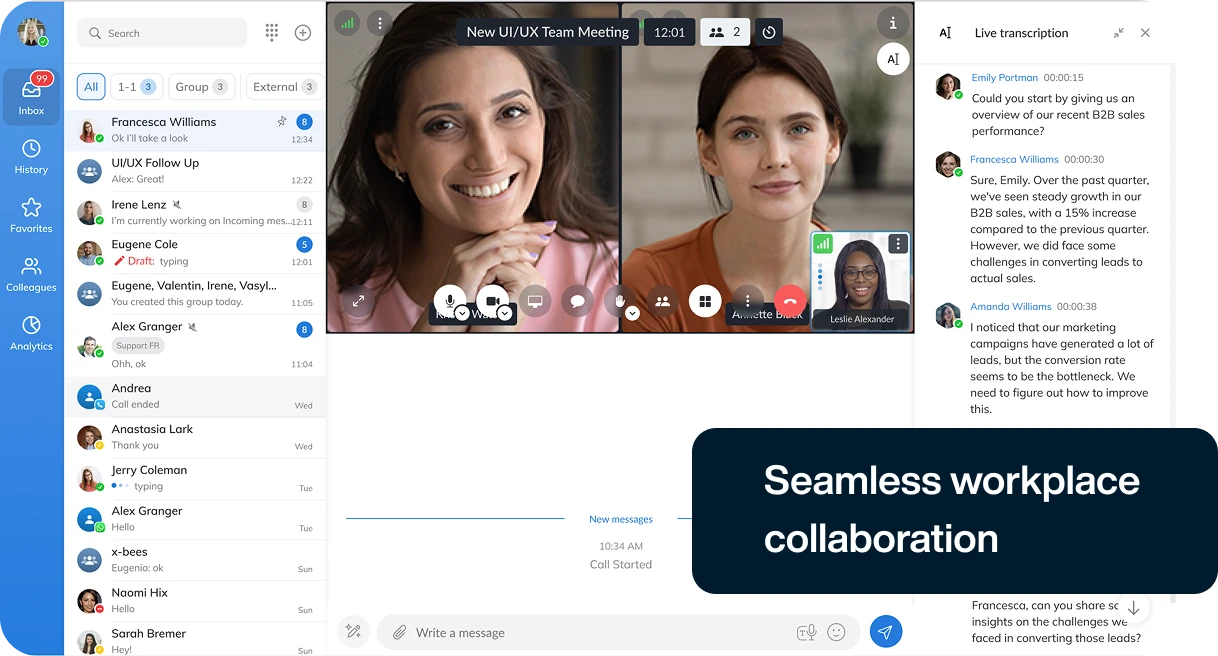Switch to the Colleagues sidebar section
Image resolution: width=1218 pixels, height=656 pixels.
(x=31, y=274)
